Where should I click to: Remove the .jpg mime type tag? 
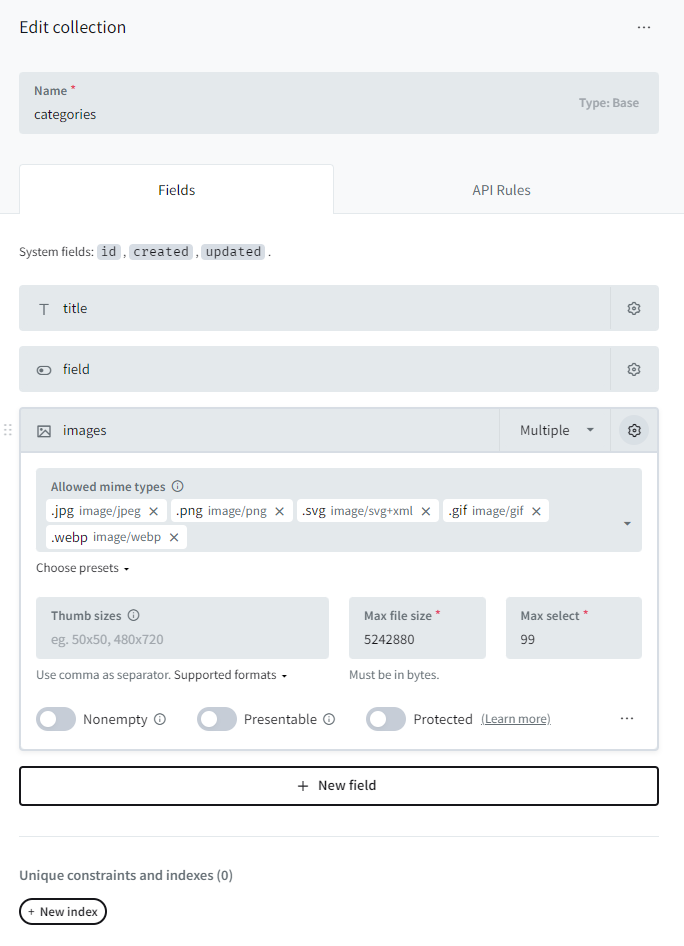pos(153,511)
